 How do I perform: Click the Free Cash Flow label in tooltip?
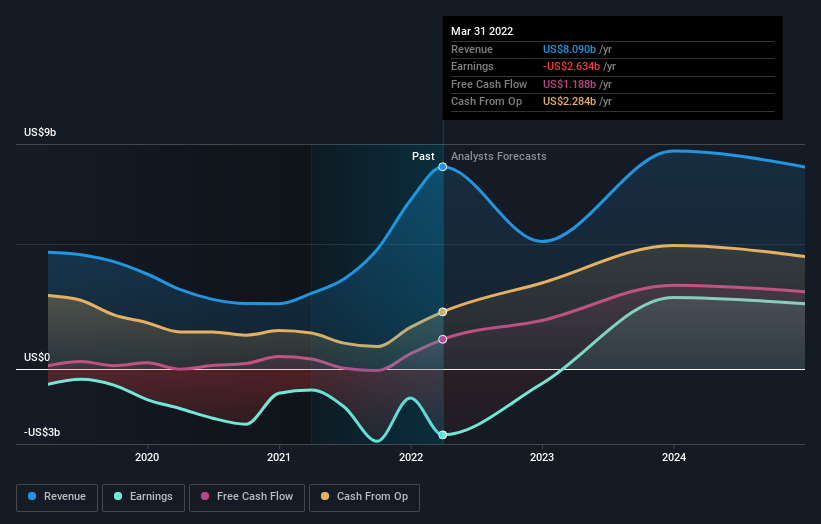coord(489,84)
